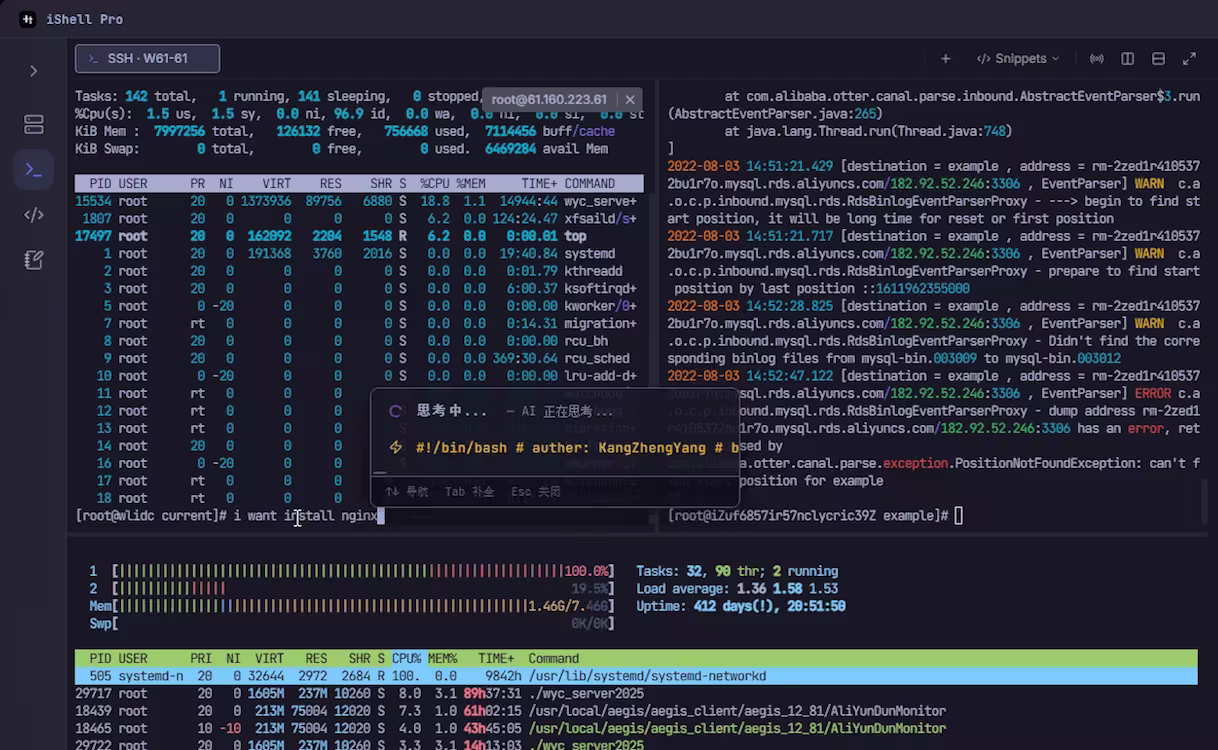Image resolution: width=1218 pixels, height=750 pixels.
Task: Split the terminal horizontally into rows
Action: pyautogui.click(x=1158, y=59)
